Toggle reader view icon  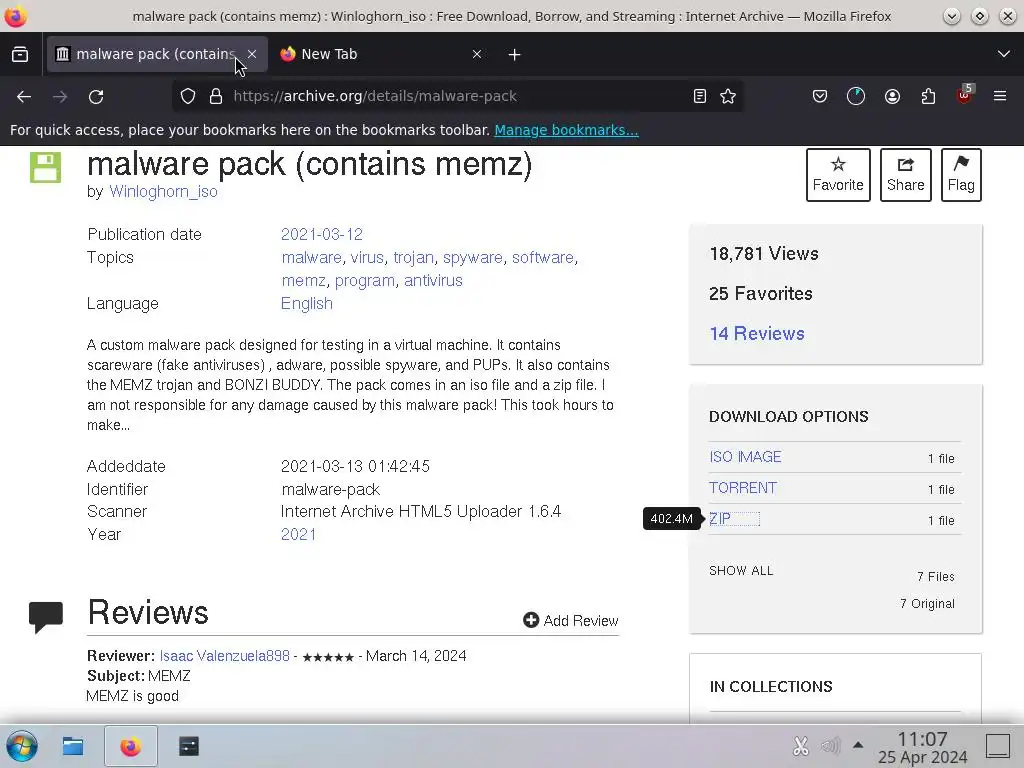700,97
